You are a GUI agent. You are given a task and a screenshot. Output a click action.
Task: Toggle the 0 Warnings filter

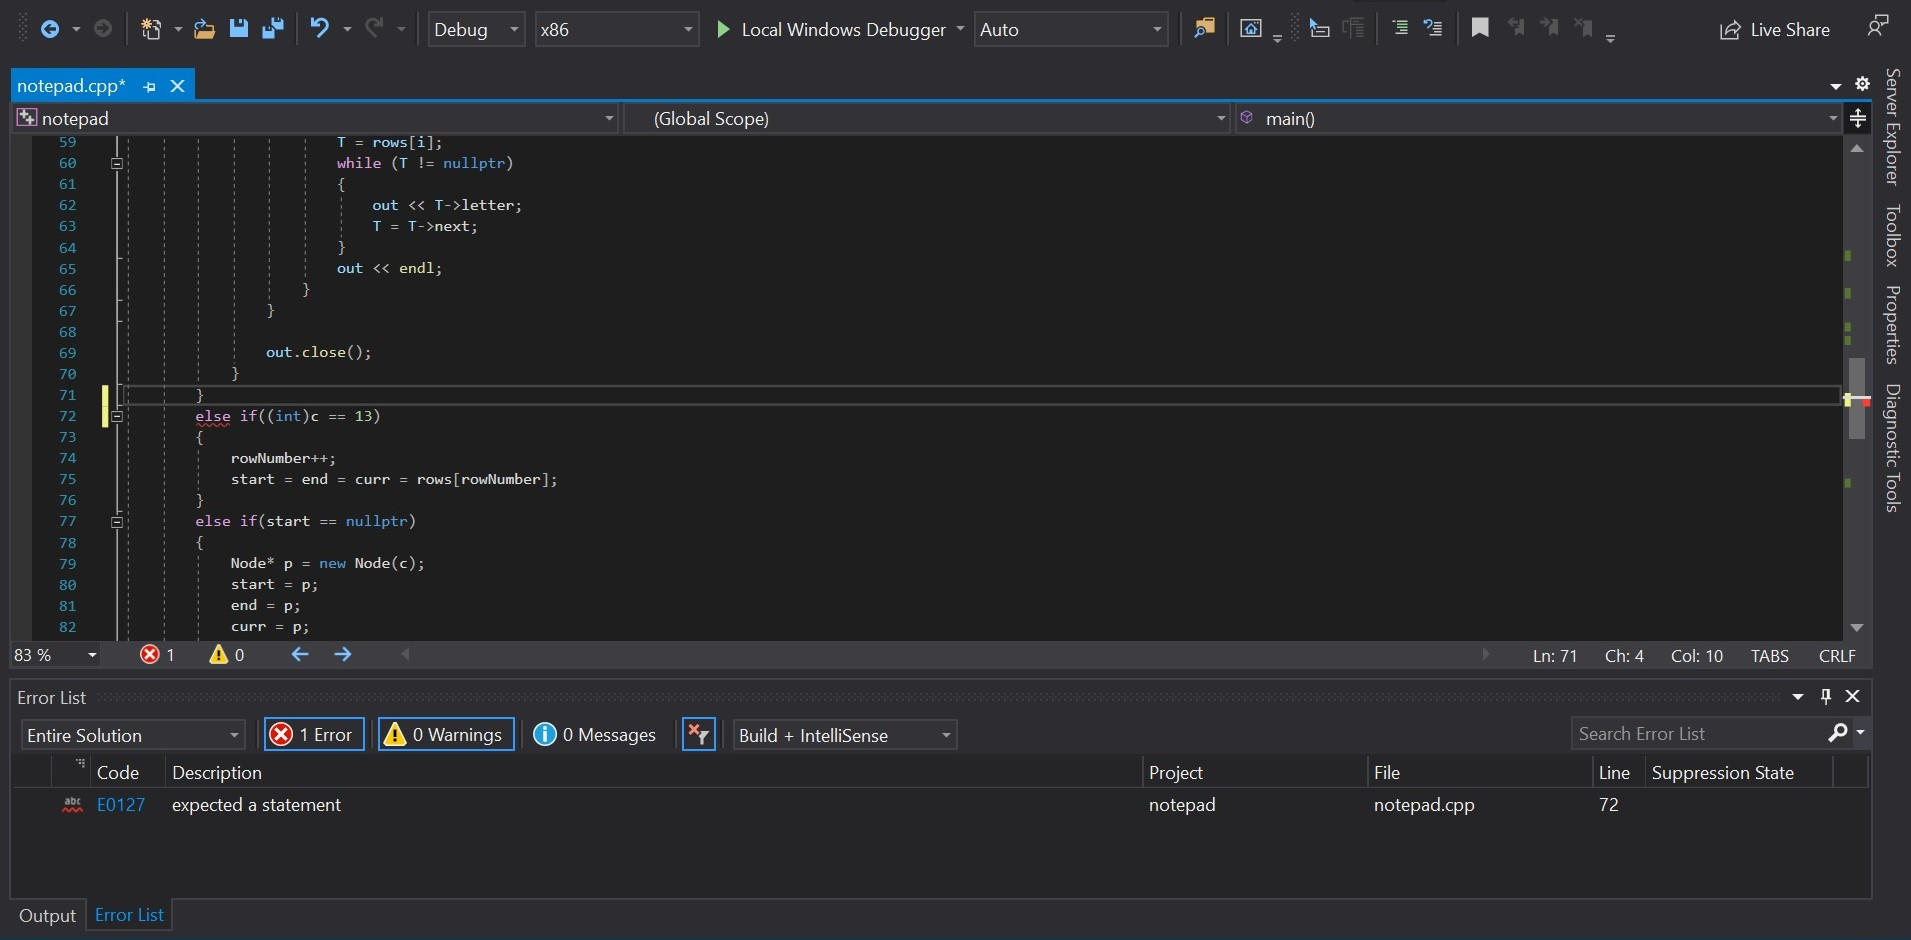click(446, 735)
